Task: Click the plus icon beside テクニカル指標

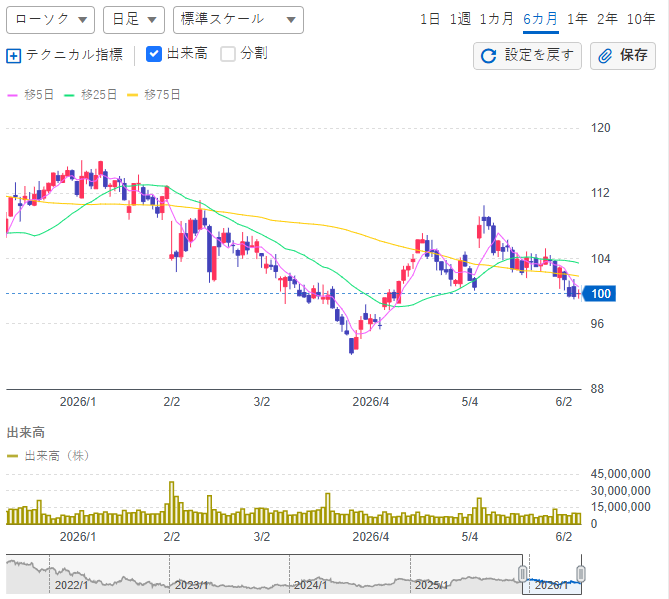Action: (x=13, y=55)
